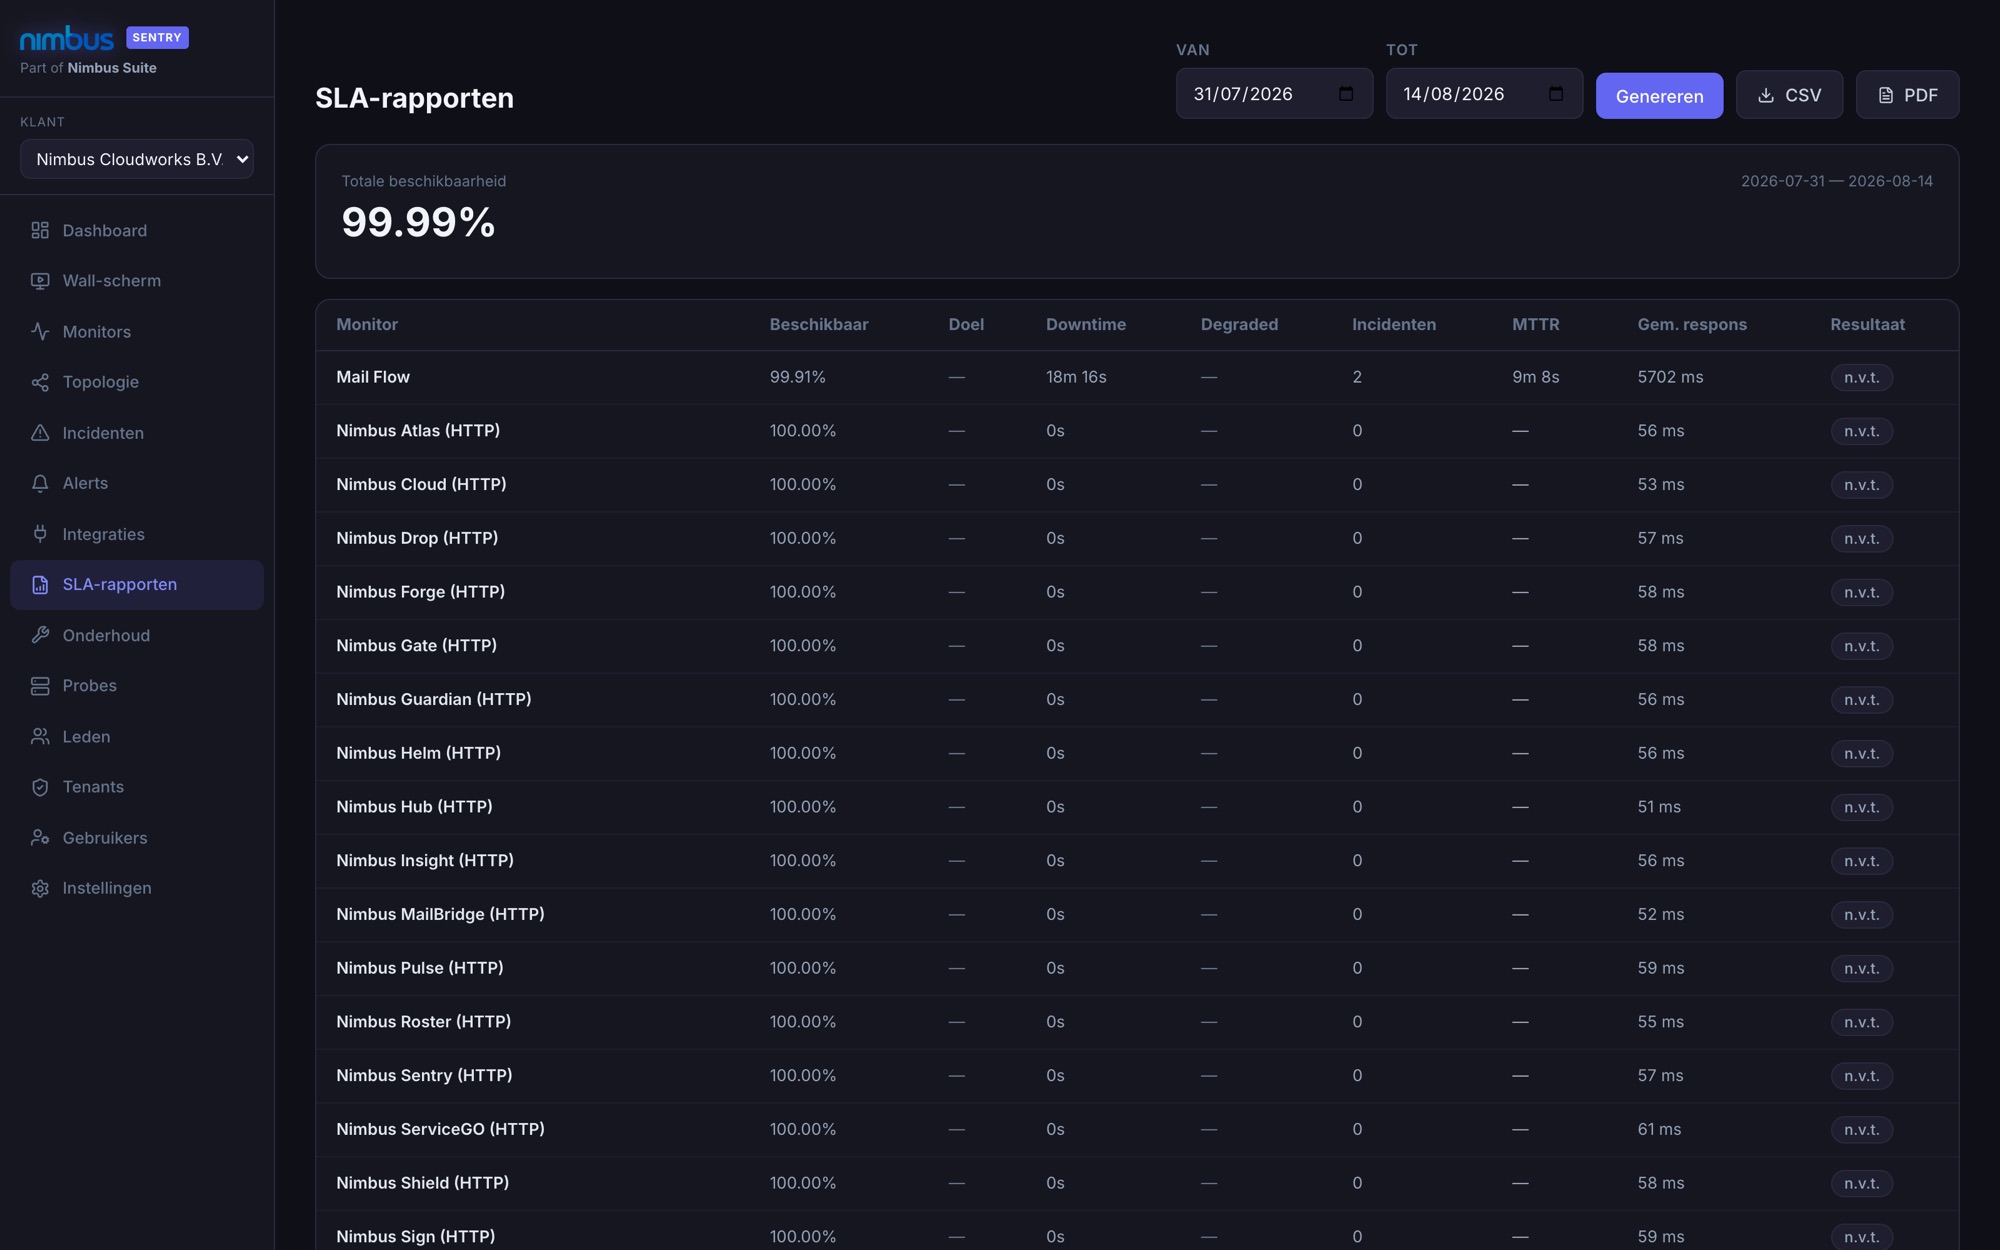
Task: Select the Nimbus Atlas (HTTP) row
Action: click(1137, 431)
